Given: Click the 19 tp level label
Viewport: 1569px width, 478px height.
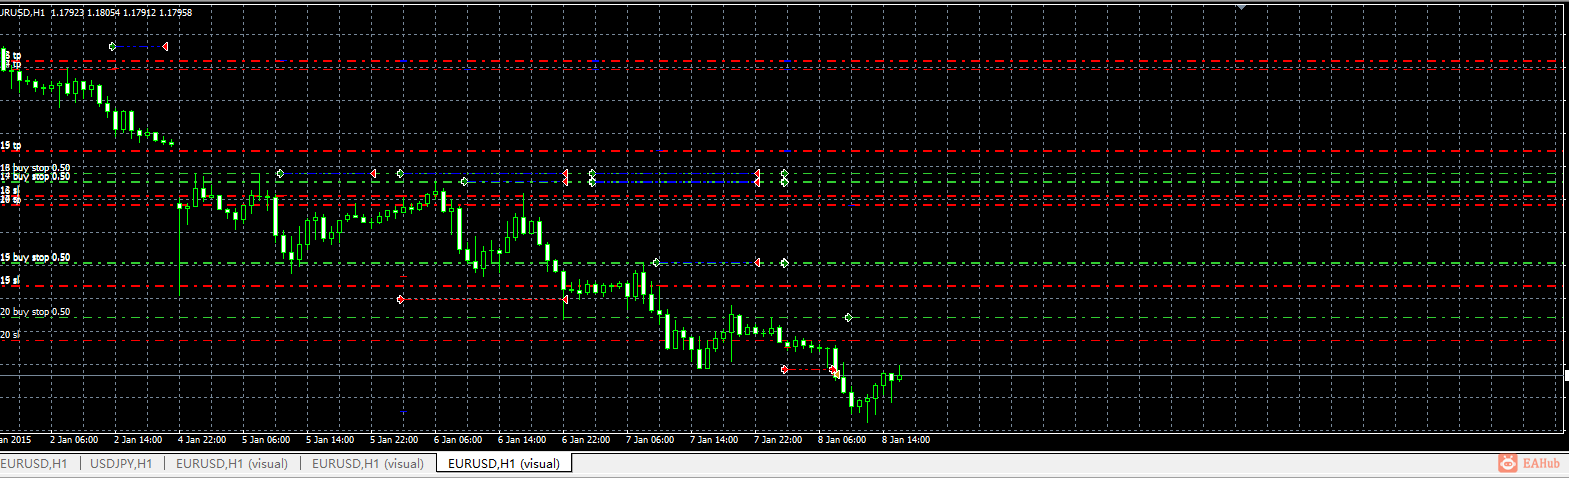Looking at the screenshot, I should pyautogui.click(x=11, y=146).
